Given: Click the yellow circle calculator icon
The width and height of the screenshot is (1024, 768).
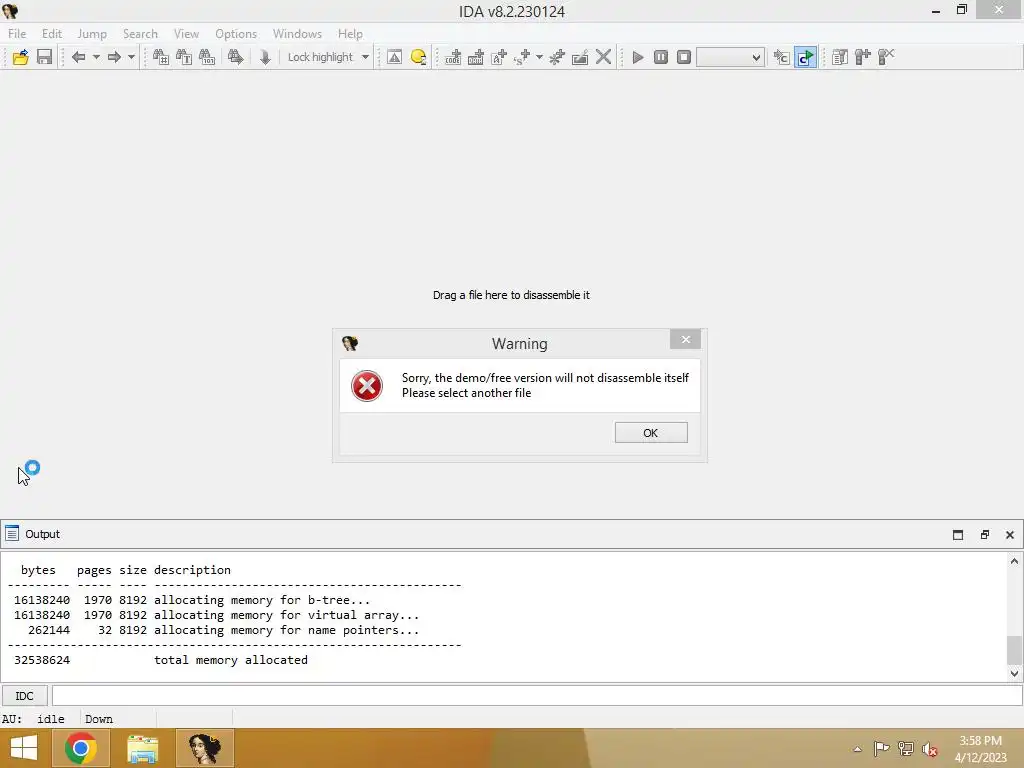Looking at the screenshot, I should click(x=418, y=57).
